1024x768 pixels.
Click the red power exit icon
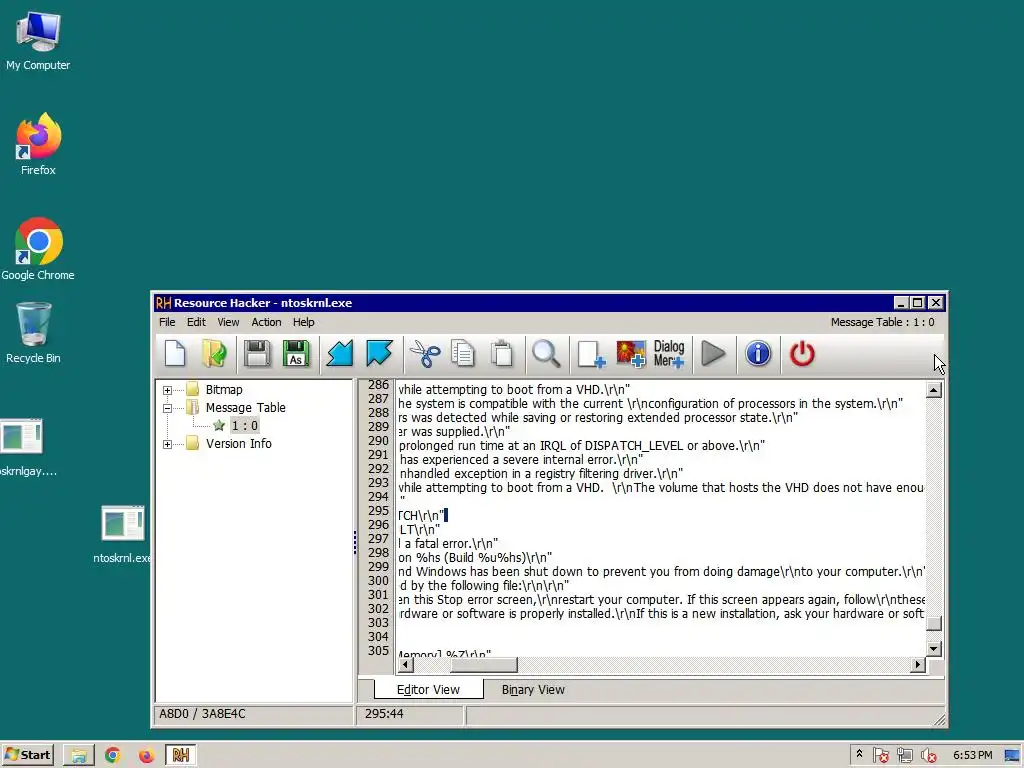coord(802,354)
